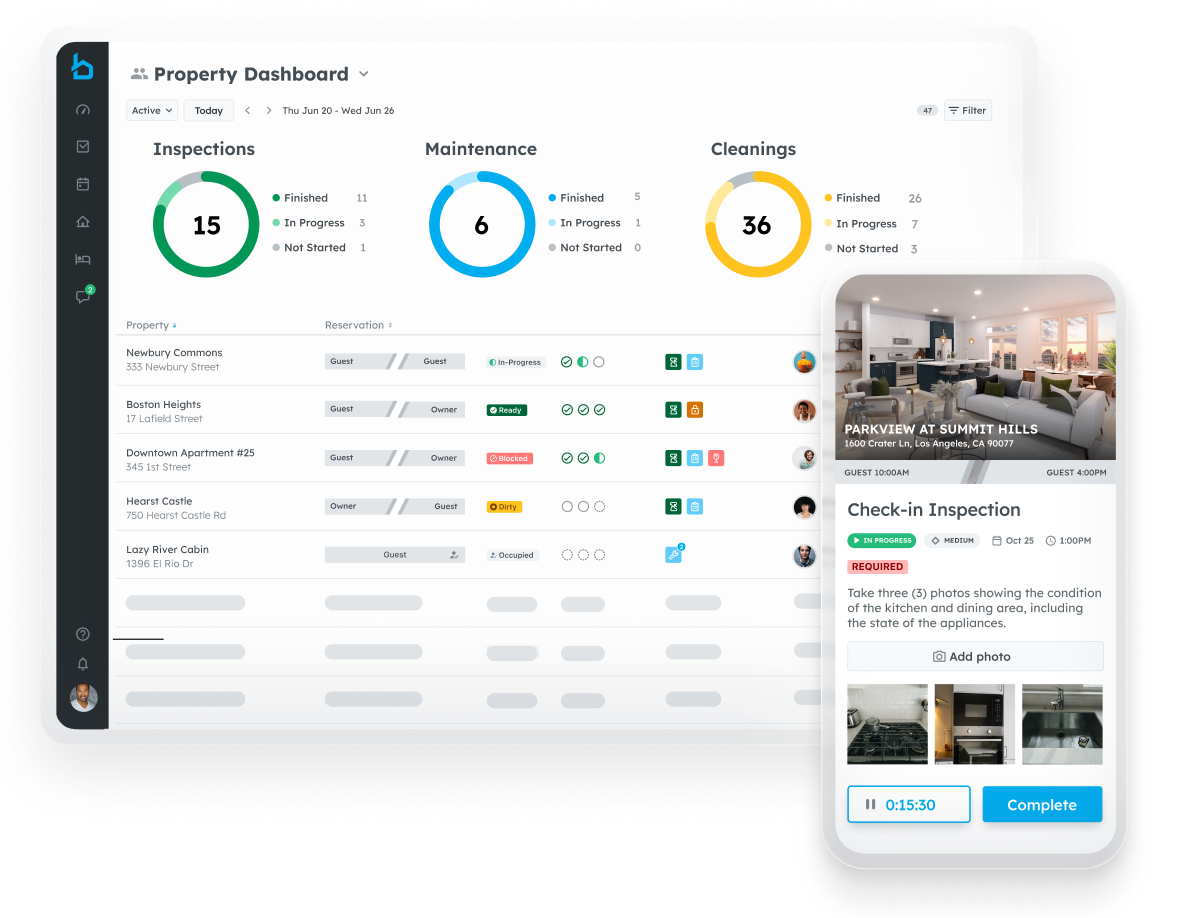Sort by the Property column header
Viewport: 1200px width, 918px height.
coord(150,325)
